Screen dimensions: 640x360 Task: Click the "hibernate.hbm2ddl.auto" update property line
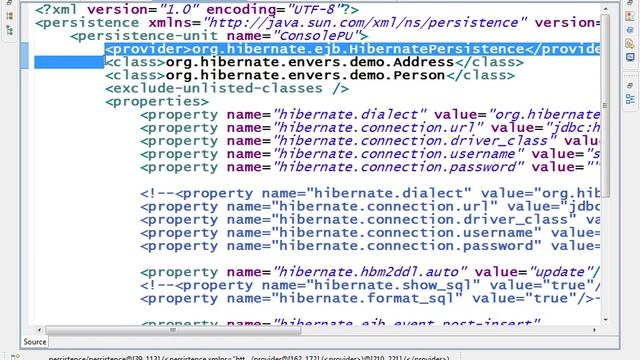tap(370, 272)
